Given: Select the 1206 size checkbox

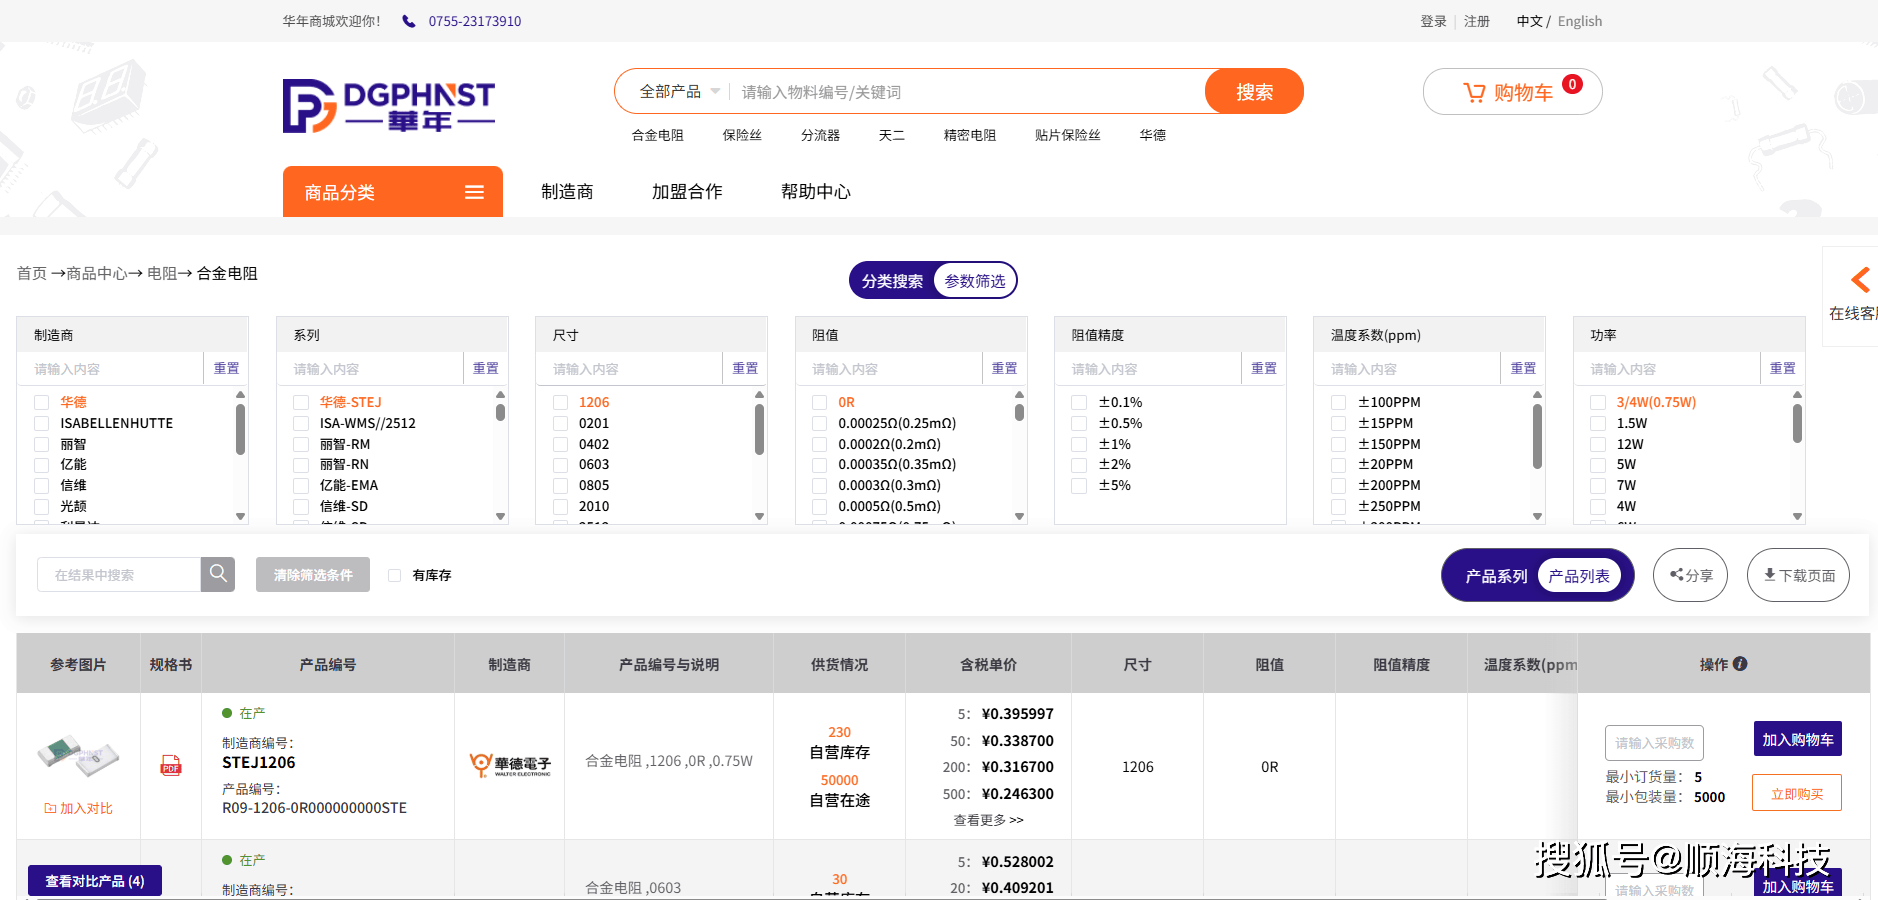Looking at the screenshot, I should coord(561,402).
